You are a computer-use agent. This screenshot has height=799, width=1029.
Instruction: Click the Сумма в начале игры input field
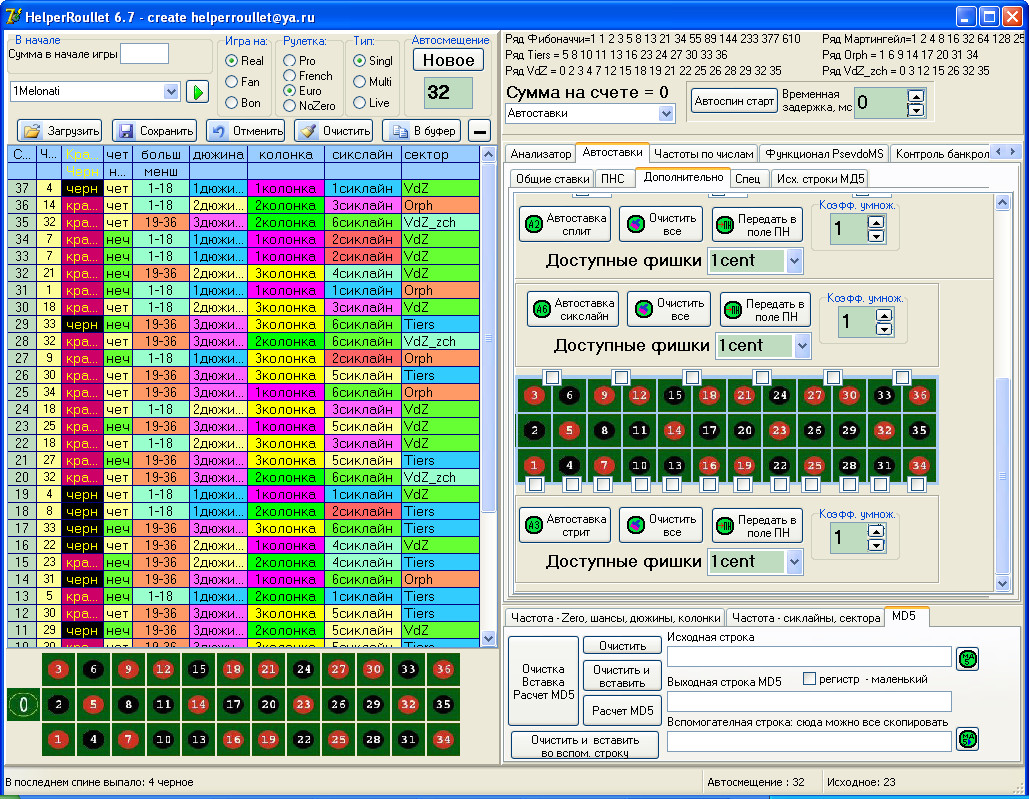coord(144,54)
